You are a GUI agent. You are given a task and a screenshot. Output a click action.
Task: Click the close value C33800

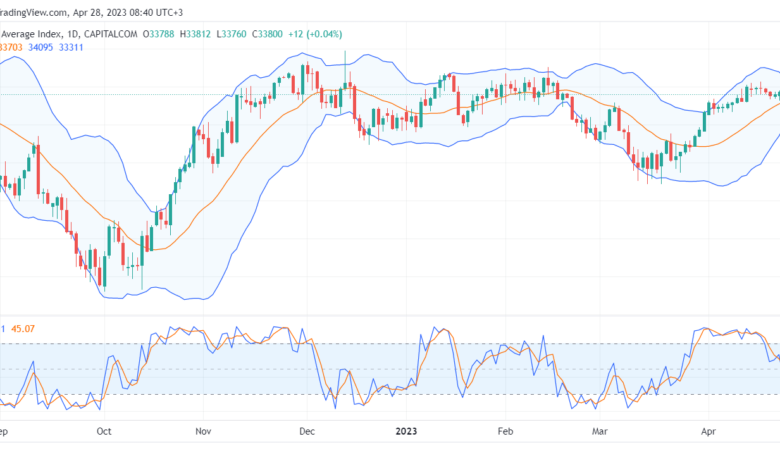267,34
